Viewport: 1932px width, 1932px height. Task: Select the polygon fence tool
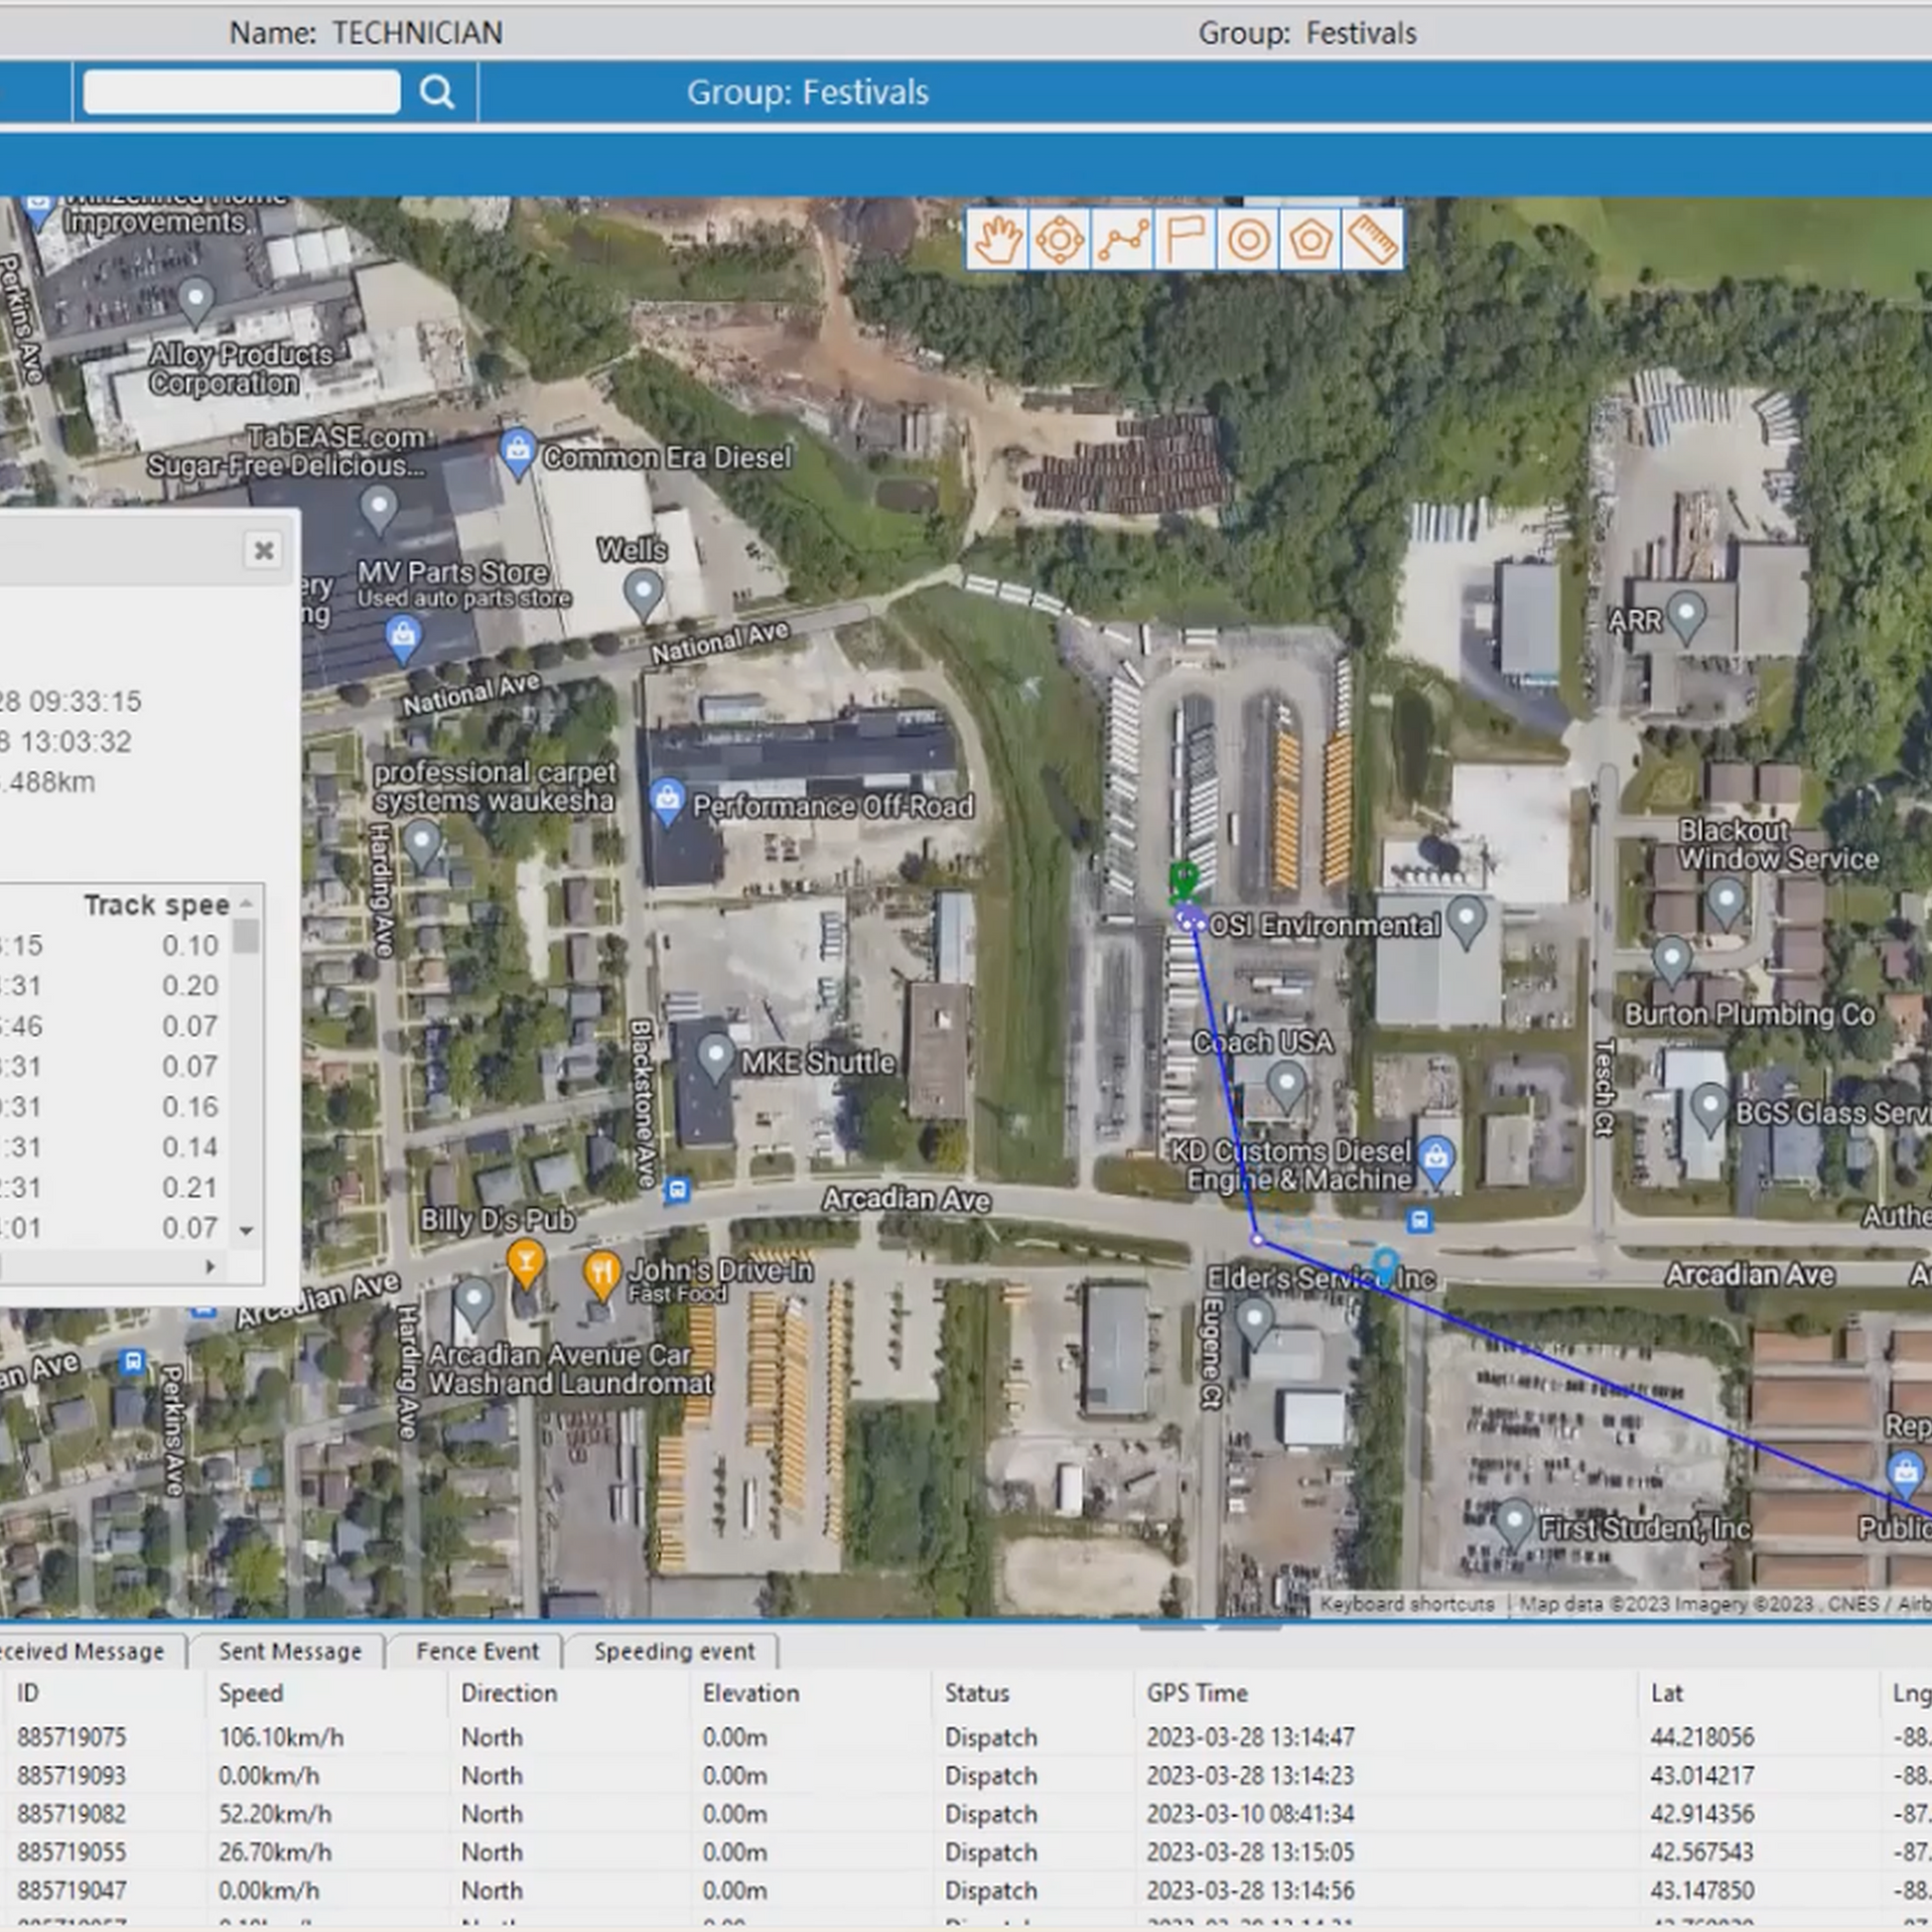click(1310, 240)
